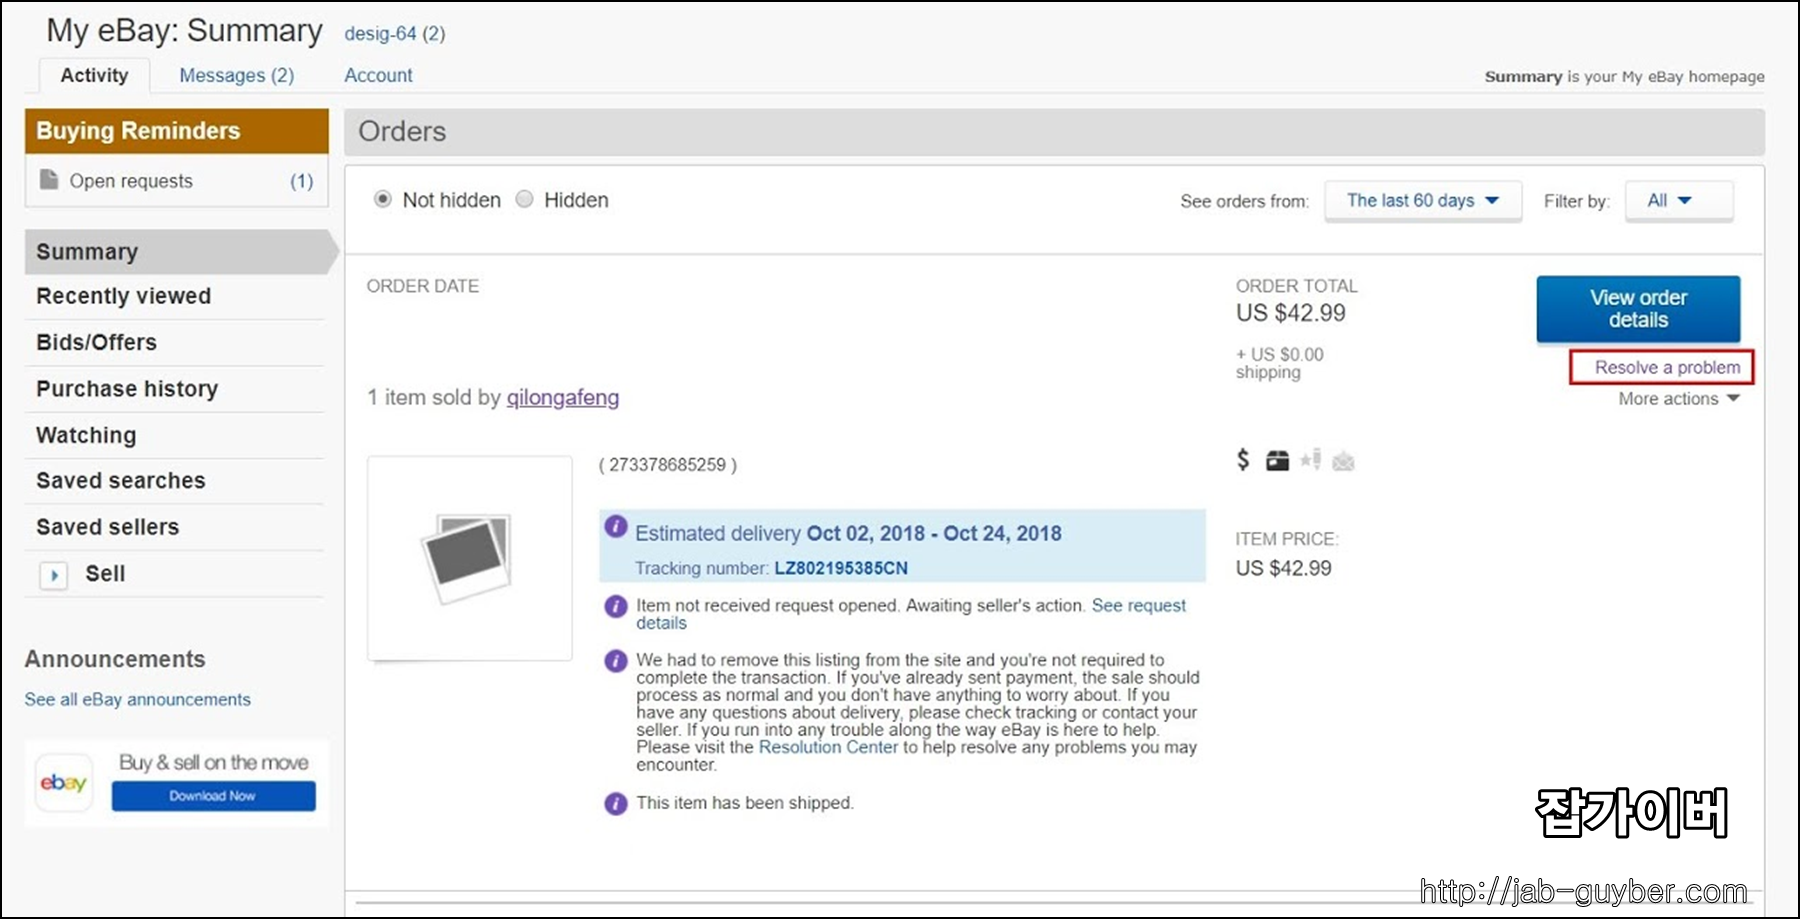
Task: Click the Open requests label
Action: point(131,181)
